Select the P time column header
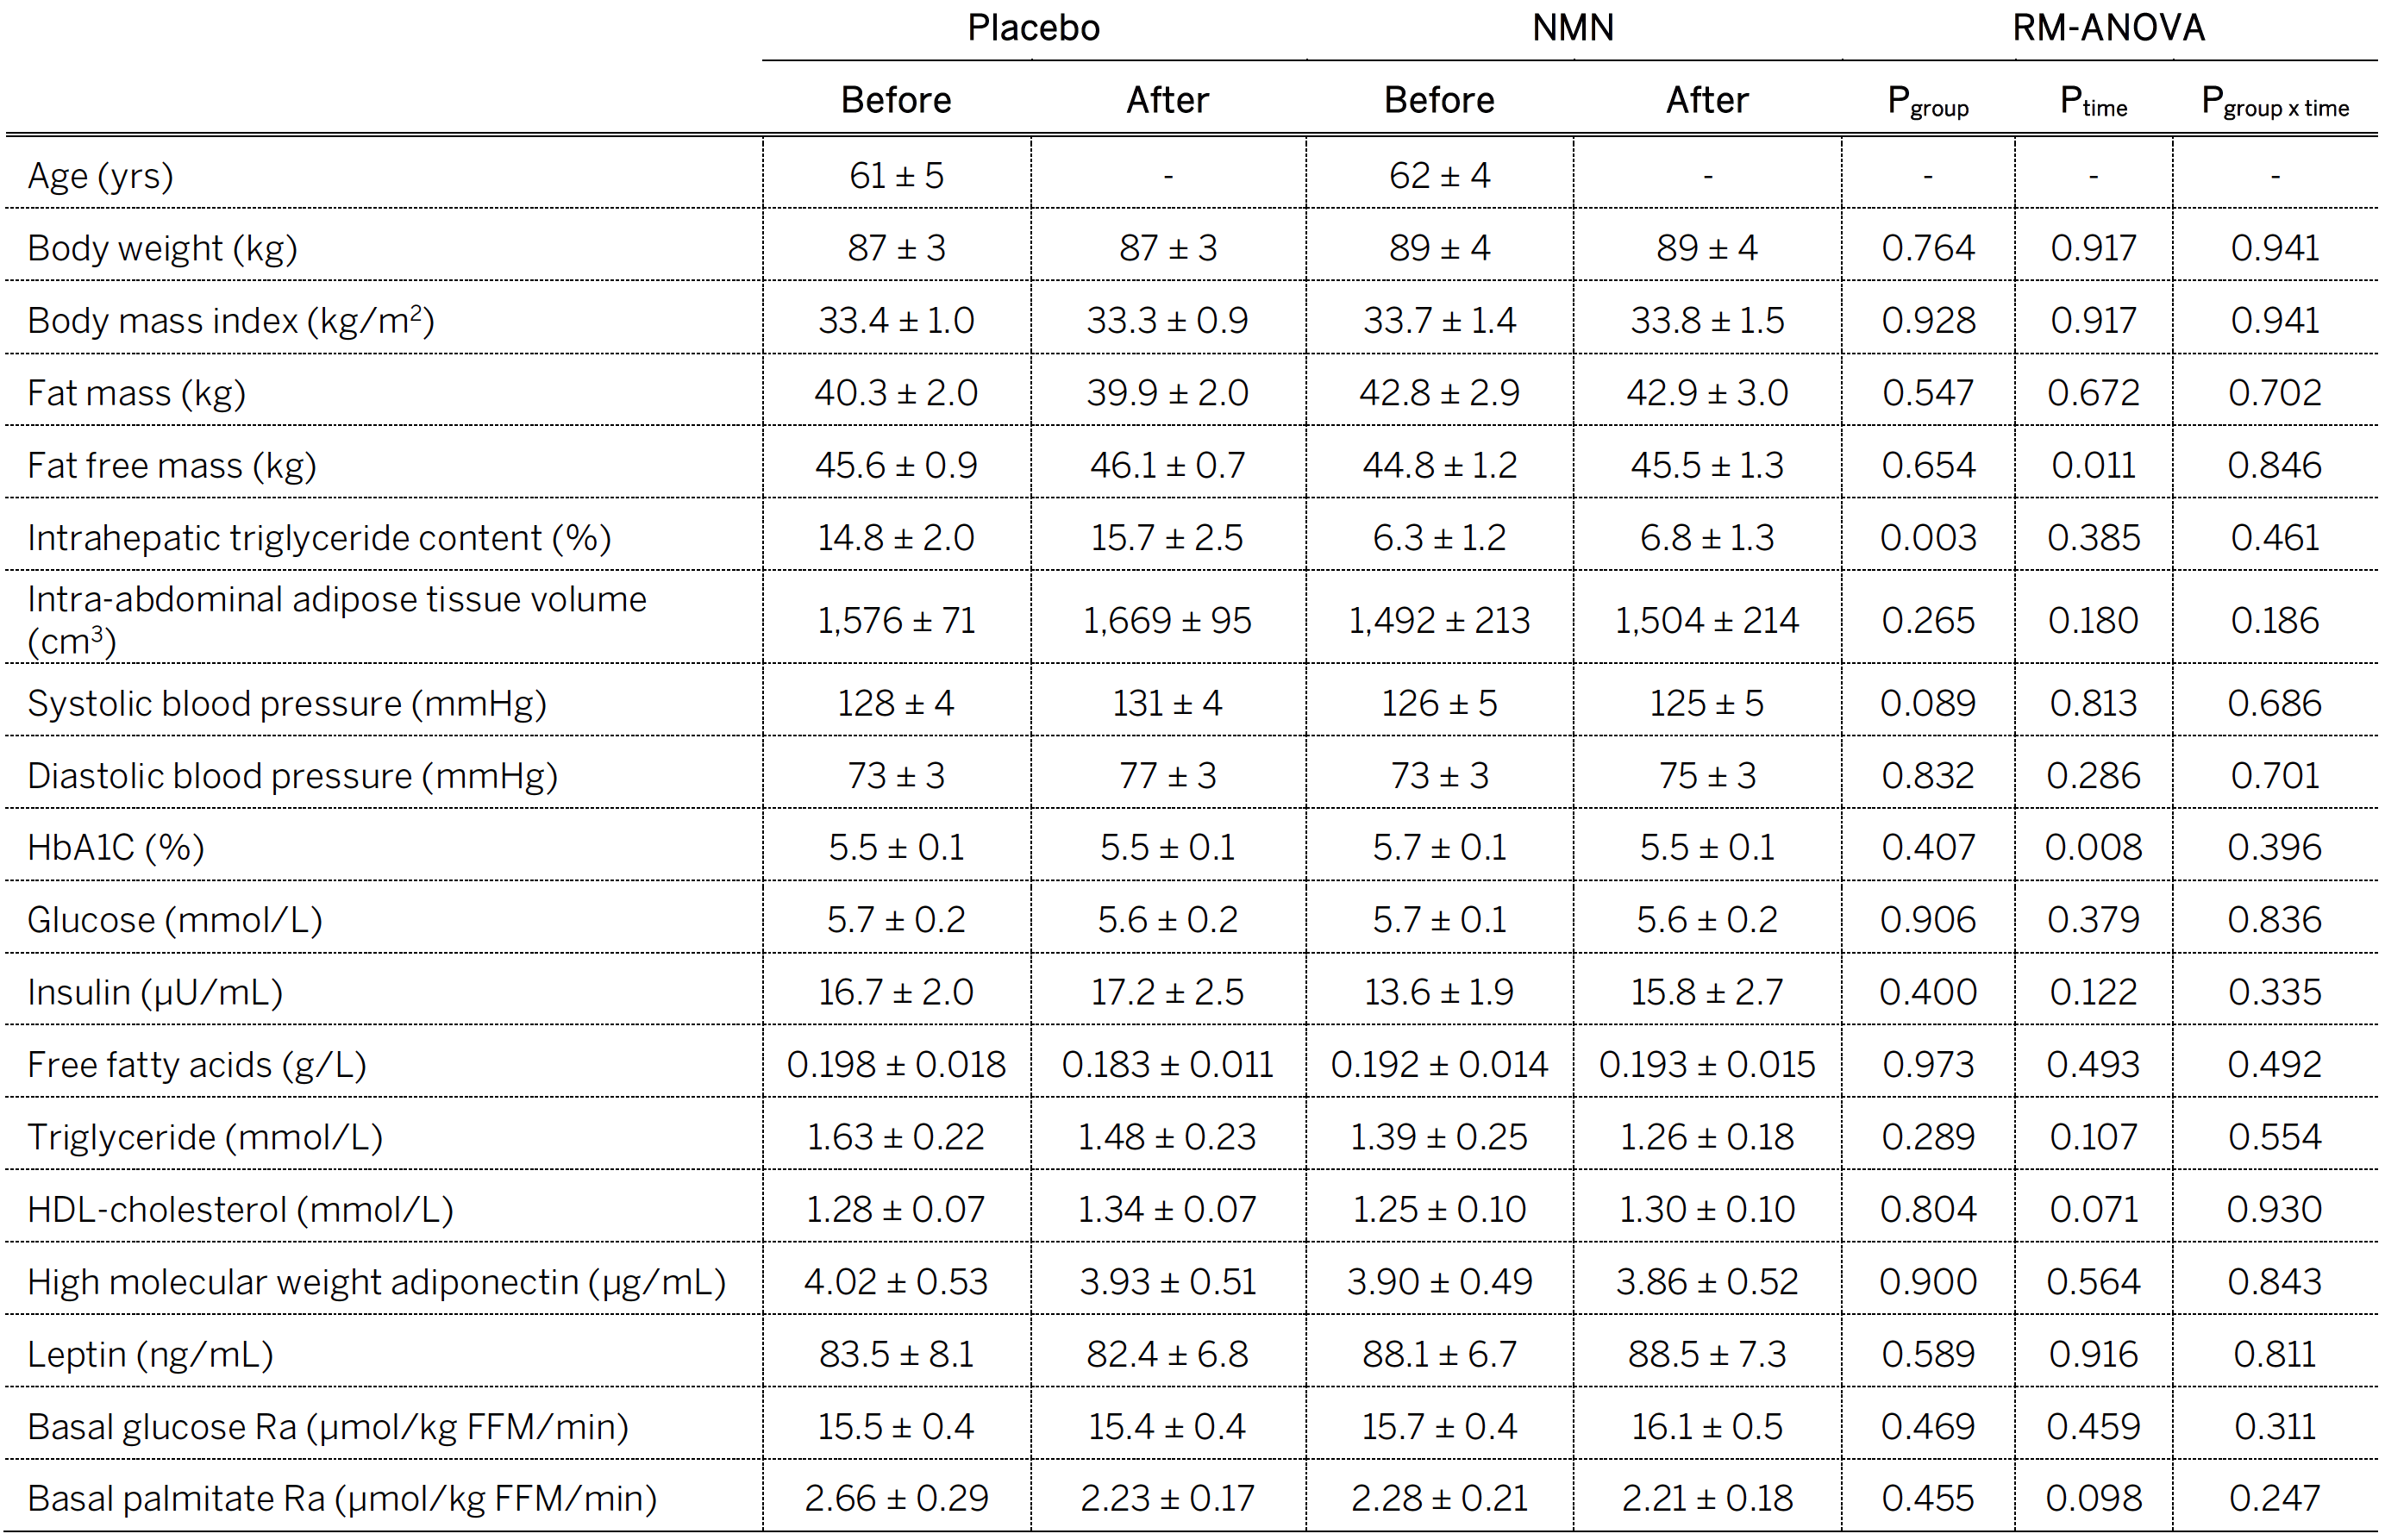This screenshot has height=1540, width=2385. tap(2093, 102)
